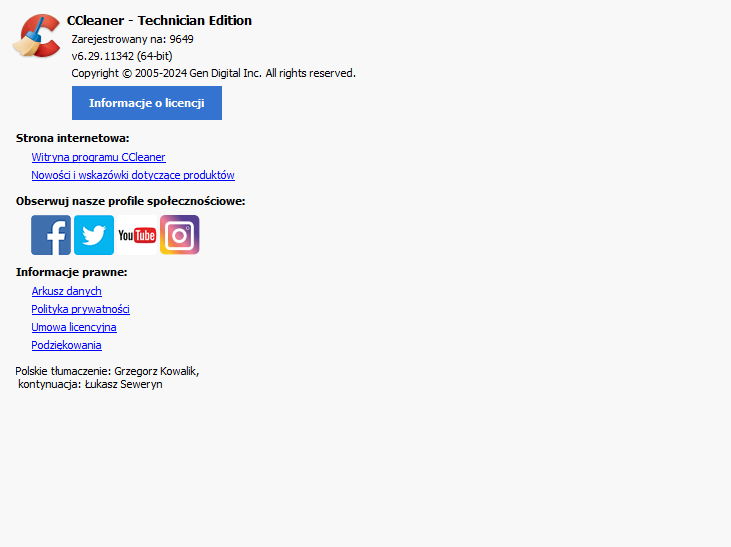731x547 pixels.
Task: Open the Instagram profile icon
Action: point(179,235)
